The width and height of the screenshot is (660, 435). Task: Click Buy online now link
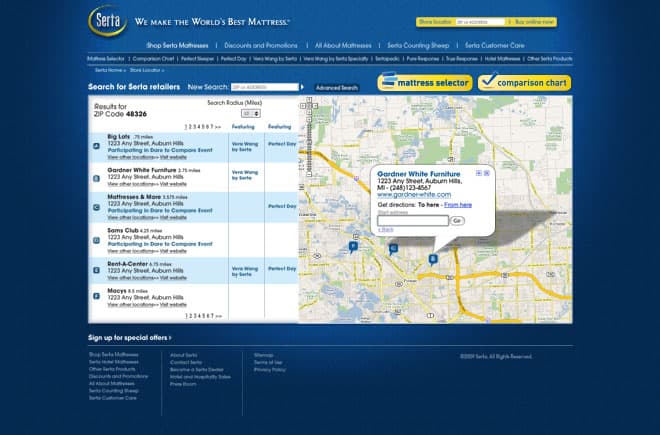(534, 22)
